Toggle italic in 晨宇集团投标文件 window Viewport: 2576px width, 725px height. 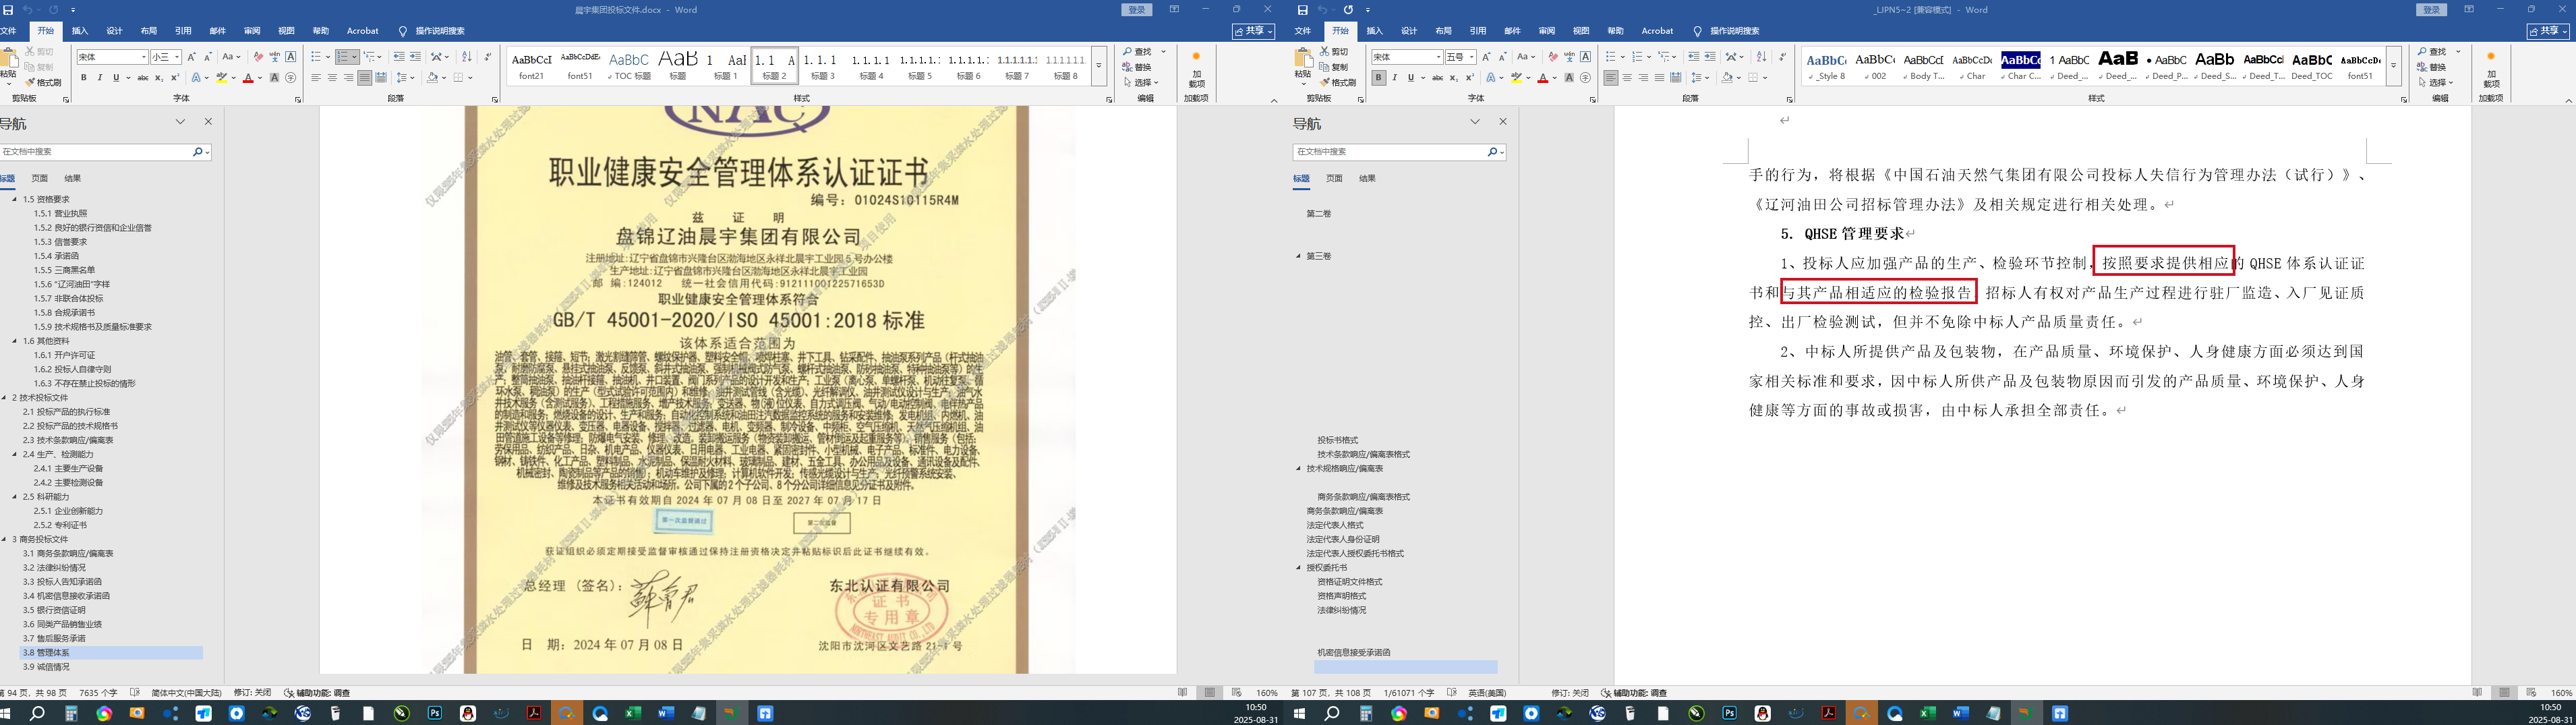coord(100,78)
